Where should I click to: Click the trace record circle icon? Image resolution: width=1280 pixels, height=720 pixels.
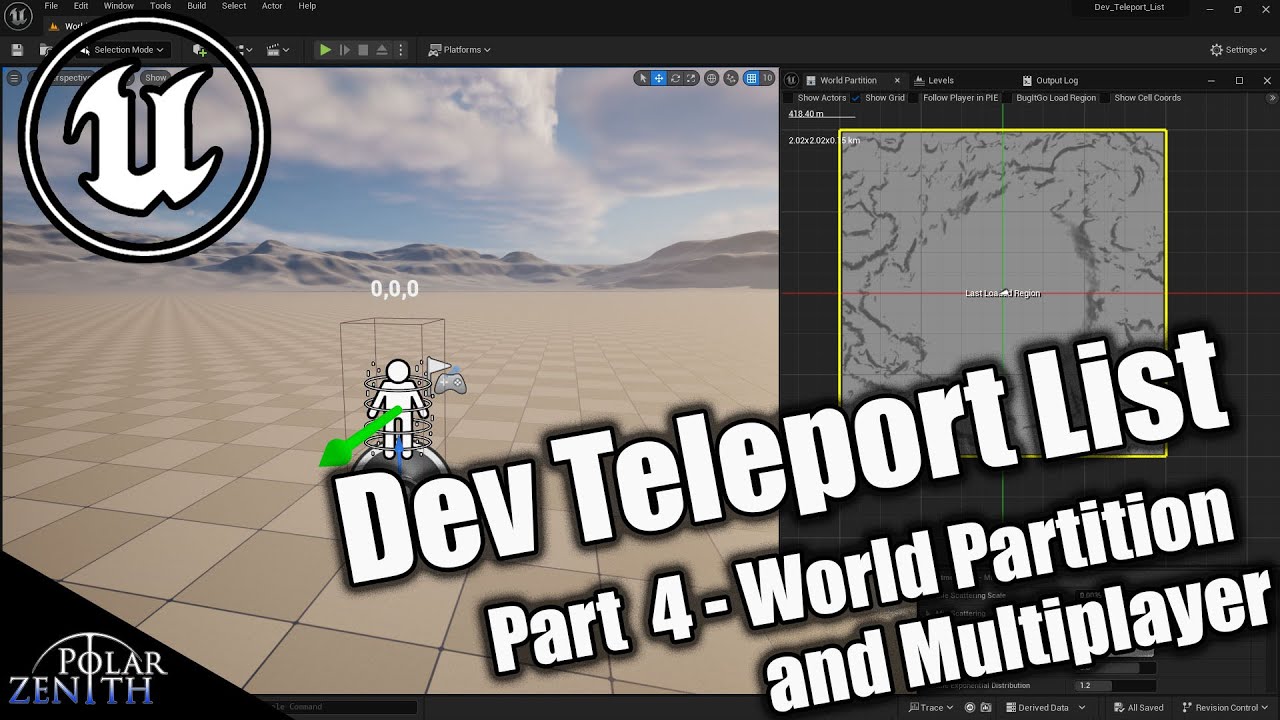tap(970, 707)
